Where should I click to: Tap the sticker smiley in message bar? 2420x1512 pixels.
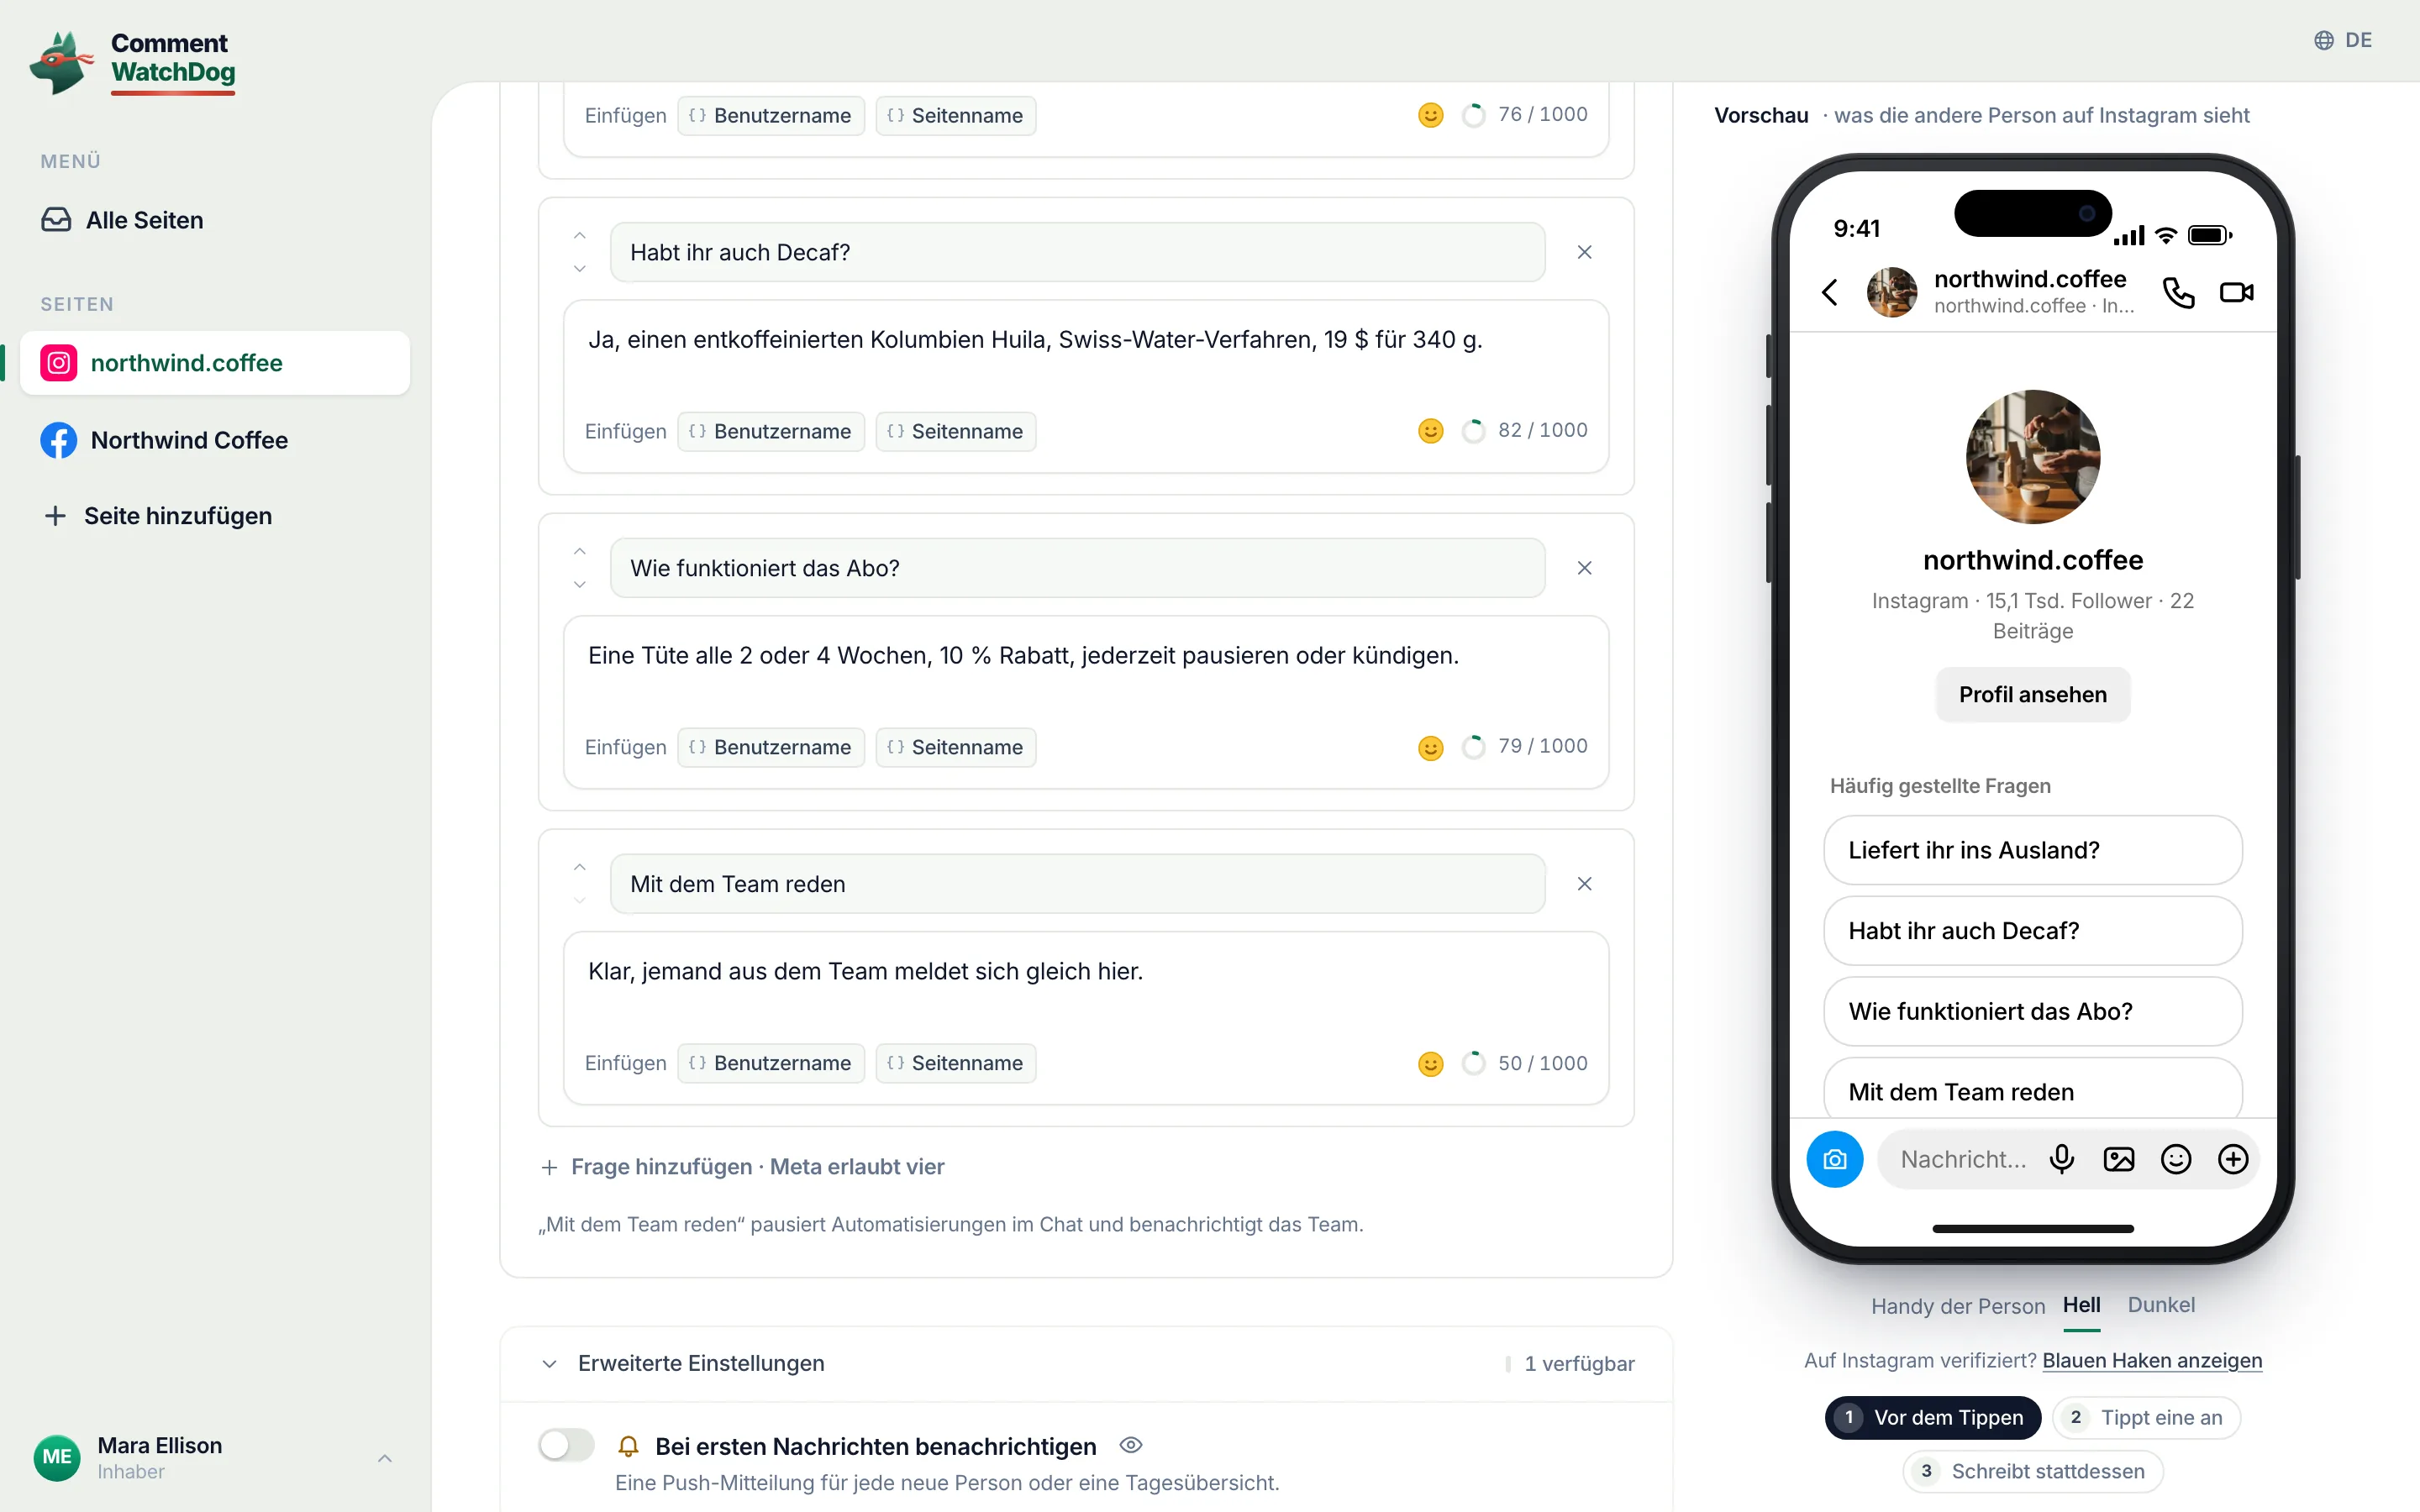coord(2175,1159)
